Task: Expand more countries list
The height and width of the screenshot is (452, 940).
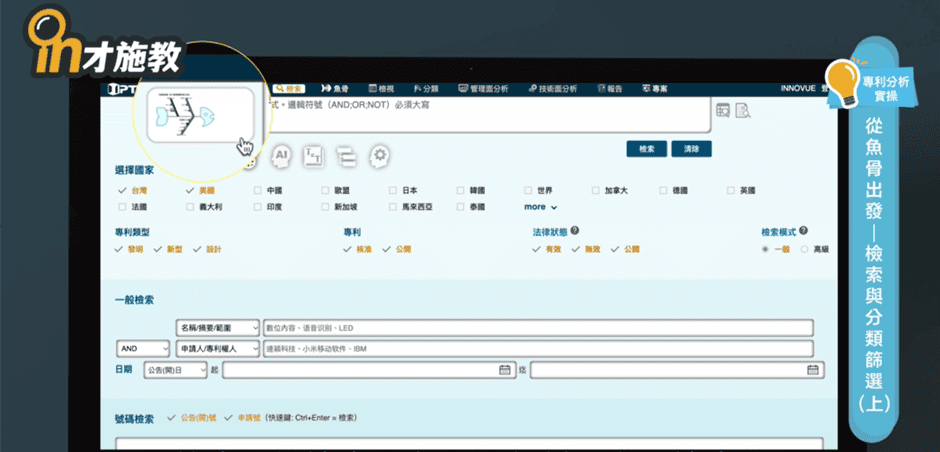Action: [540, 207]
